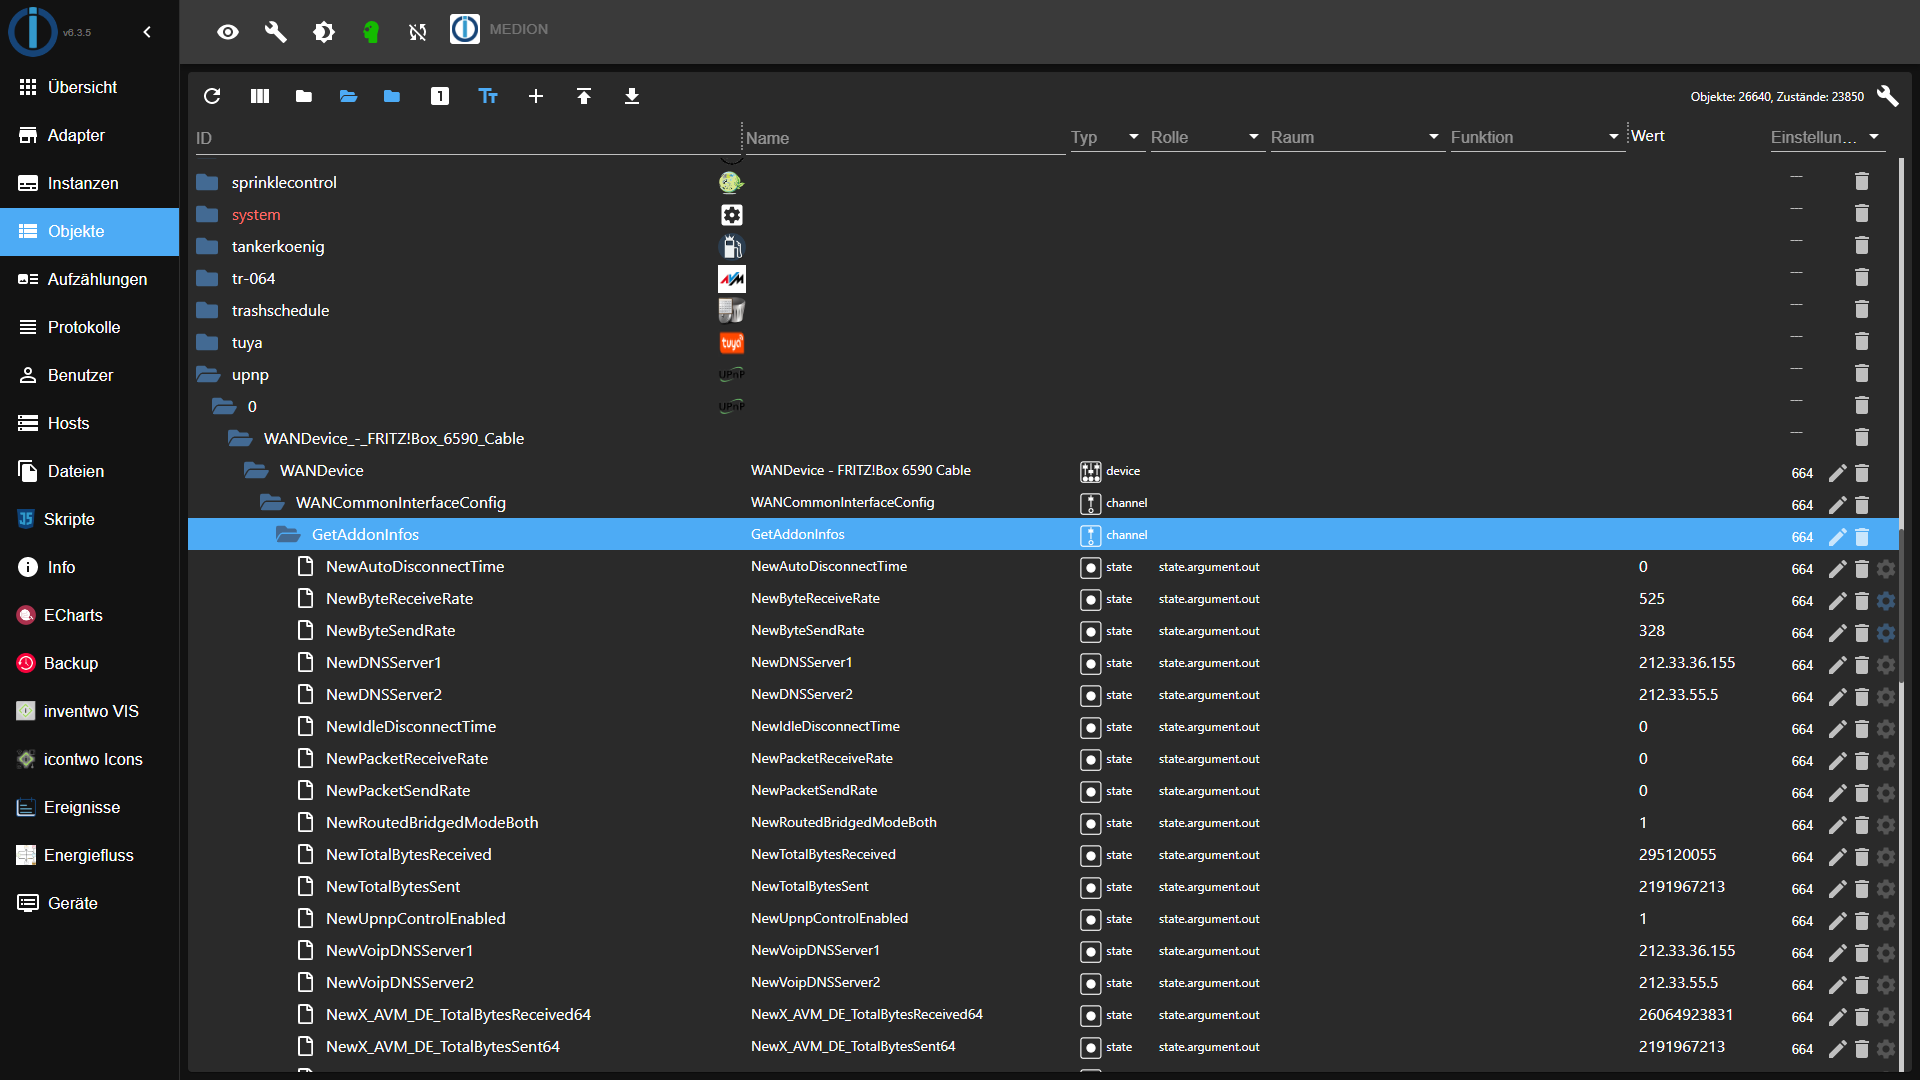Click the expand one level icon
Image resolution: width=1920 pixels, height=1080 pixels.
pyautogui.click(x=440, y=96)
